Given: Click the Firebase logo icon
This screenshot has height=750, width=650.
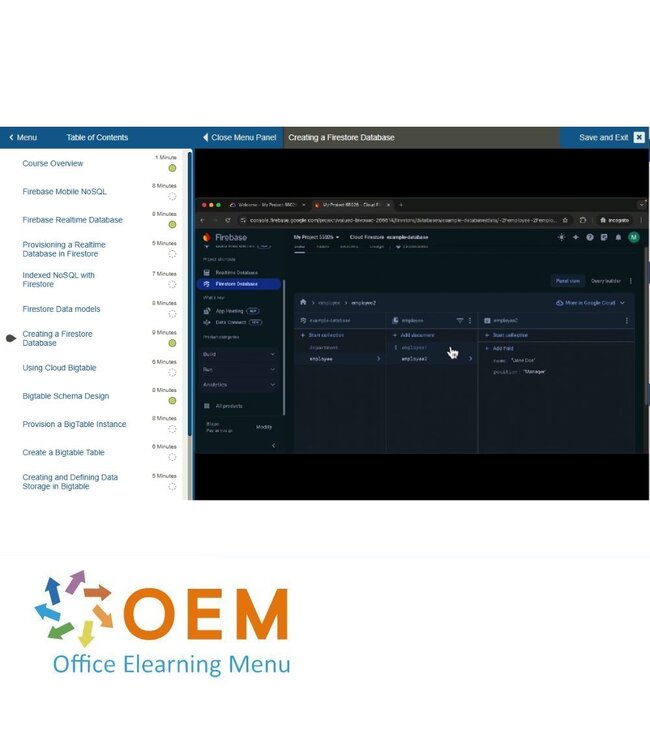Looking at the screenshot, I should pos(207,237).
